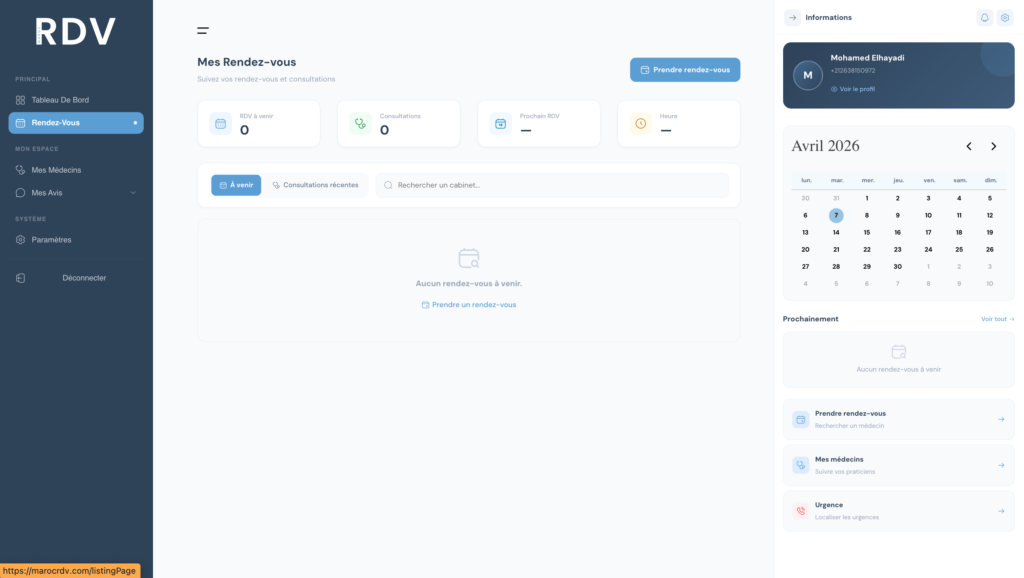This screenshot has width=1024, height=578.
Task: Click the user avatar M
Action: [807, 75]
